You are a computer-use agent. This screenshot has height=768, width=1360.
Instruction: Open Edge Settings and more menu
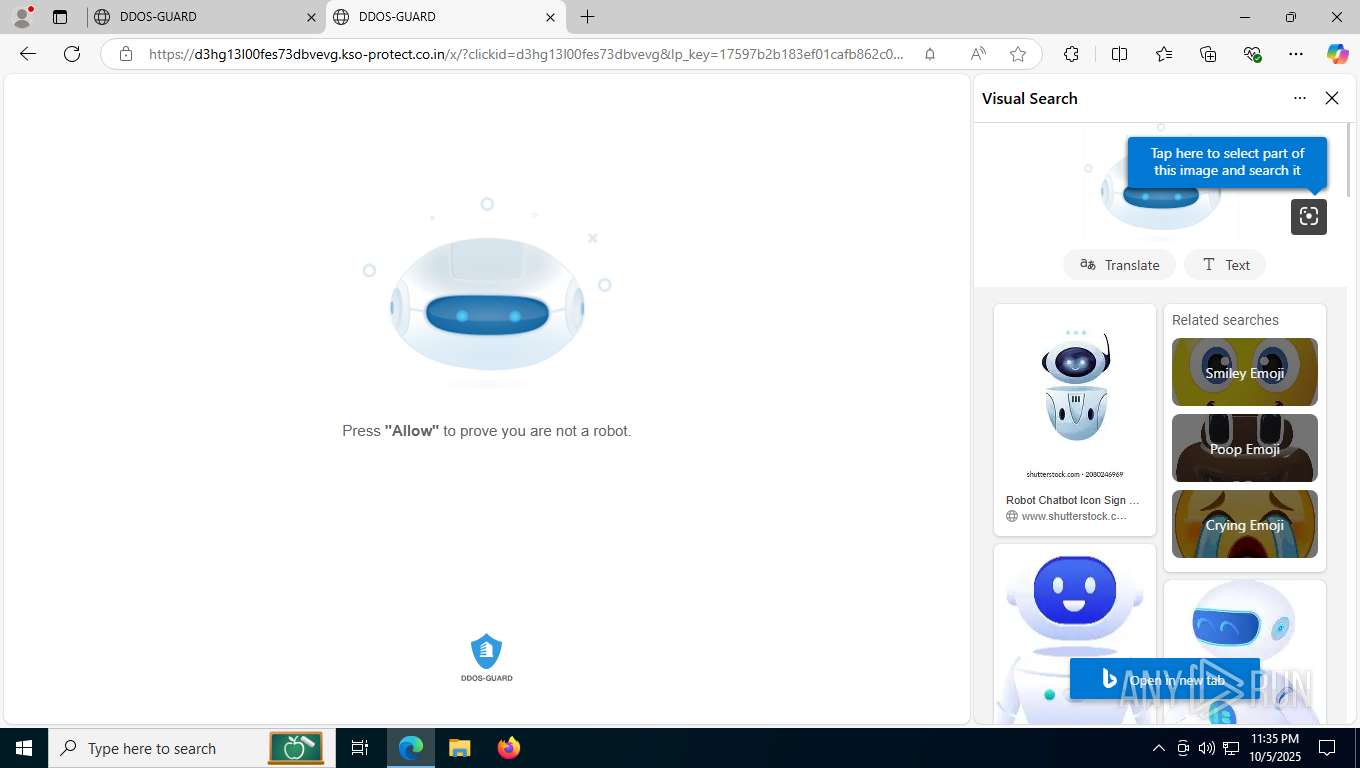[x=1296, y=54]
